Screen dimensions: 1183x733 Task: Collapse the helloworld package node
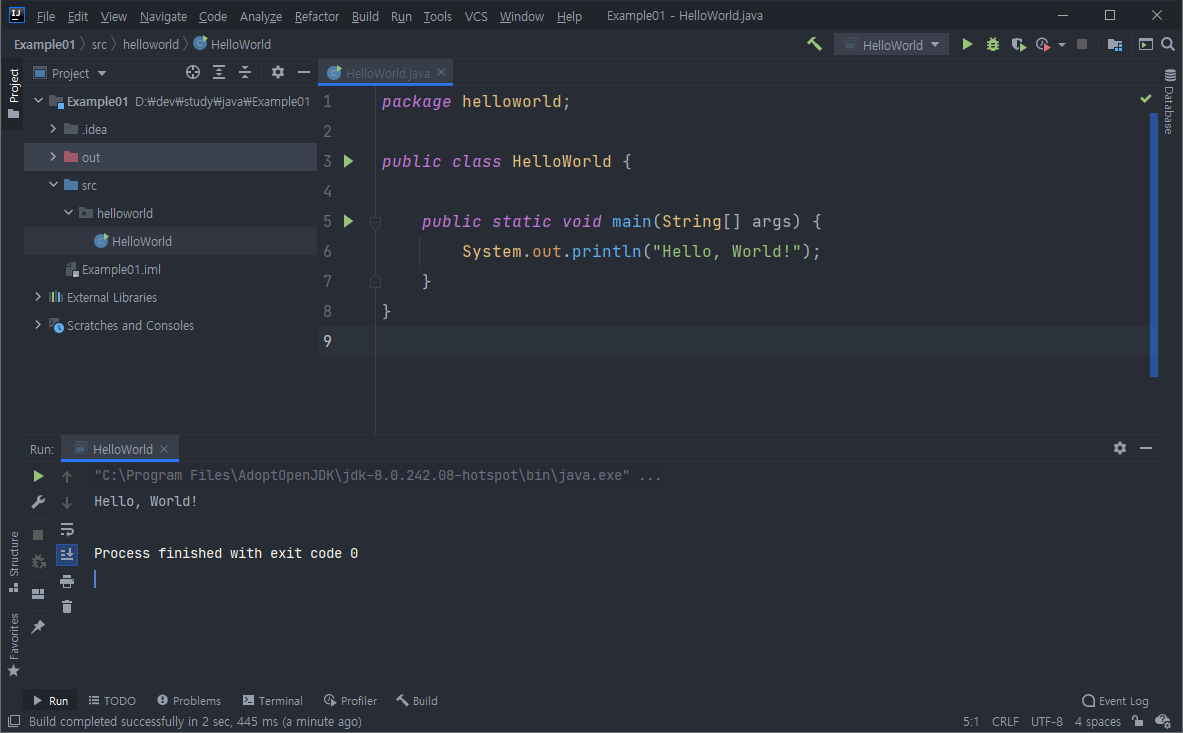click(68, 213)
